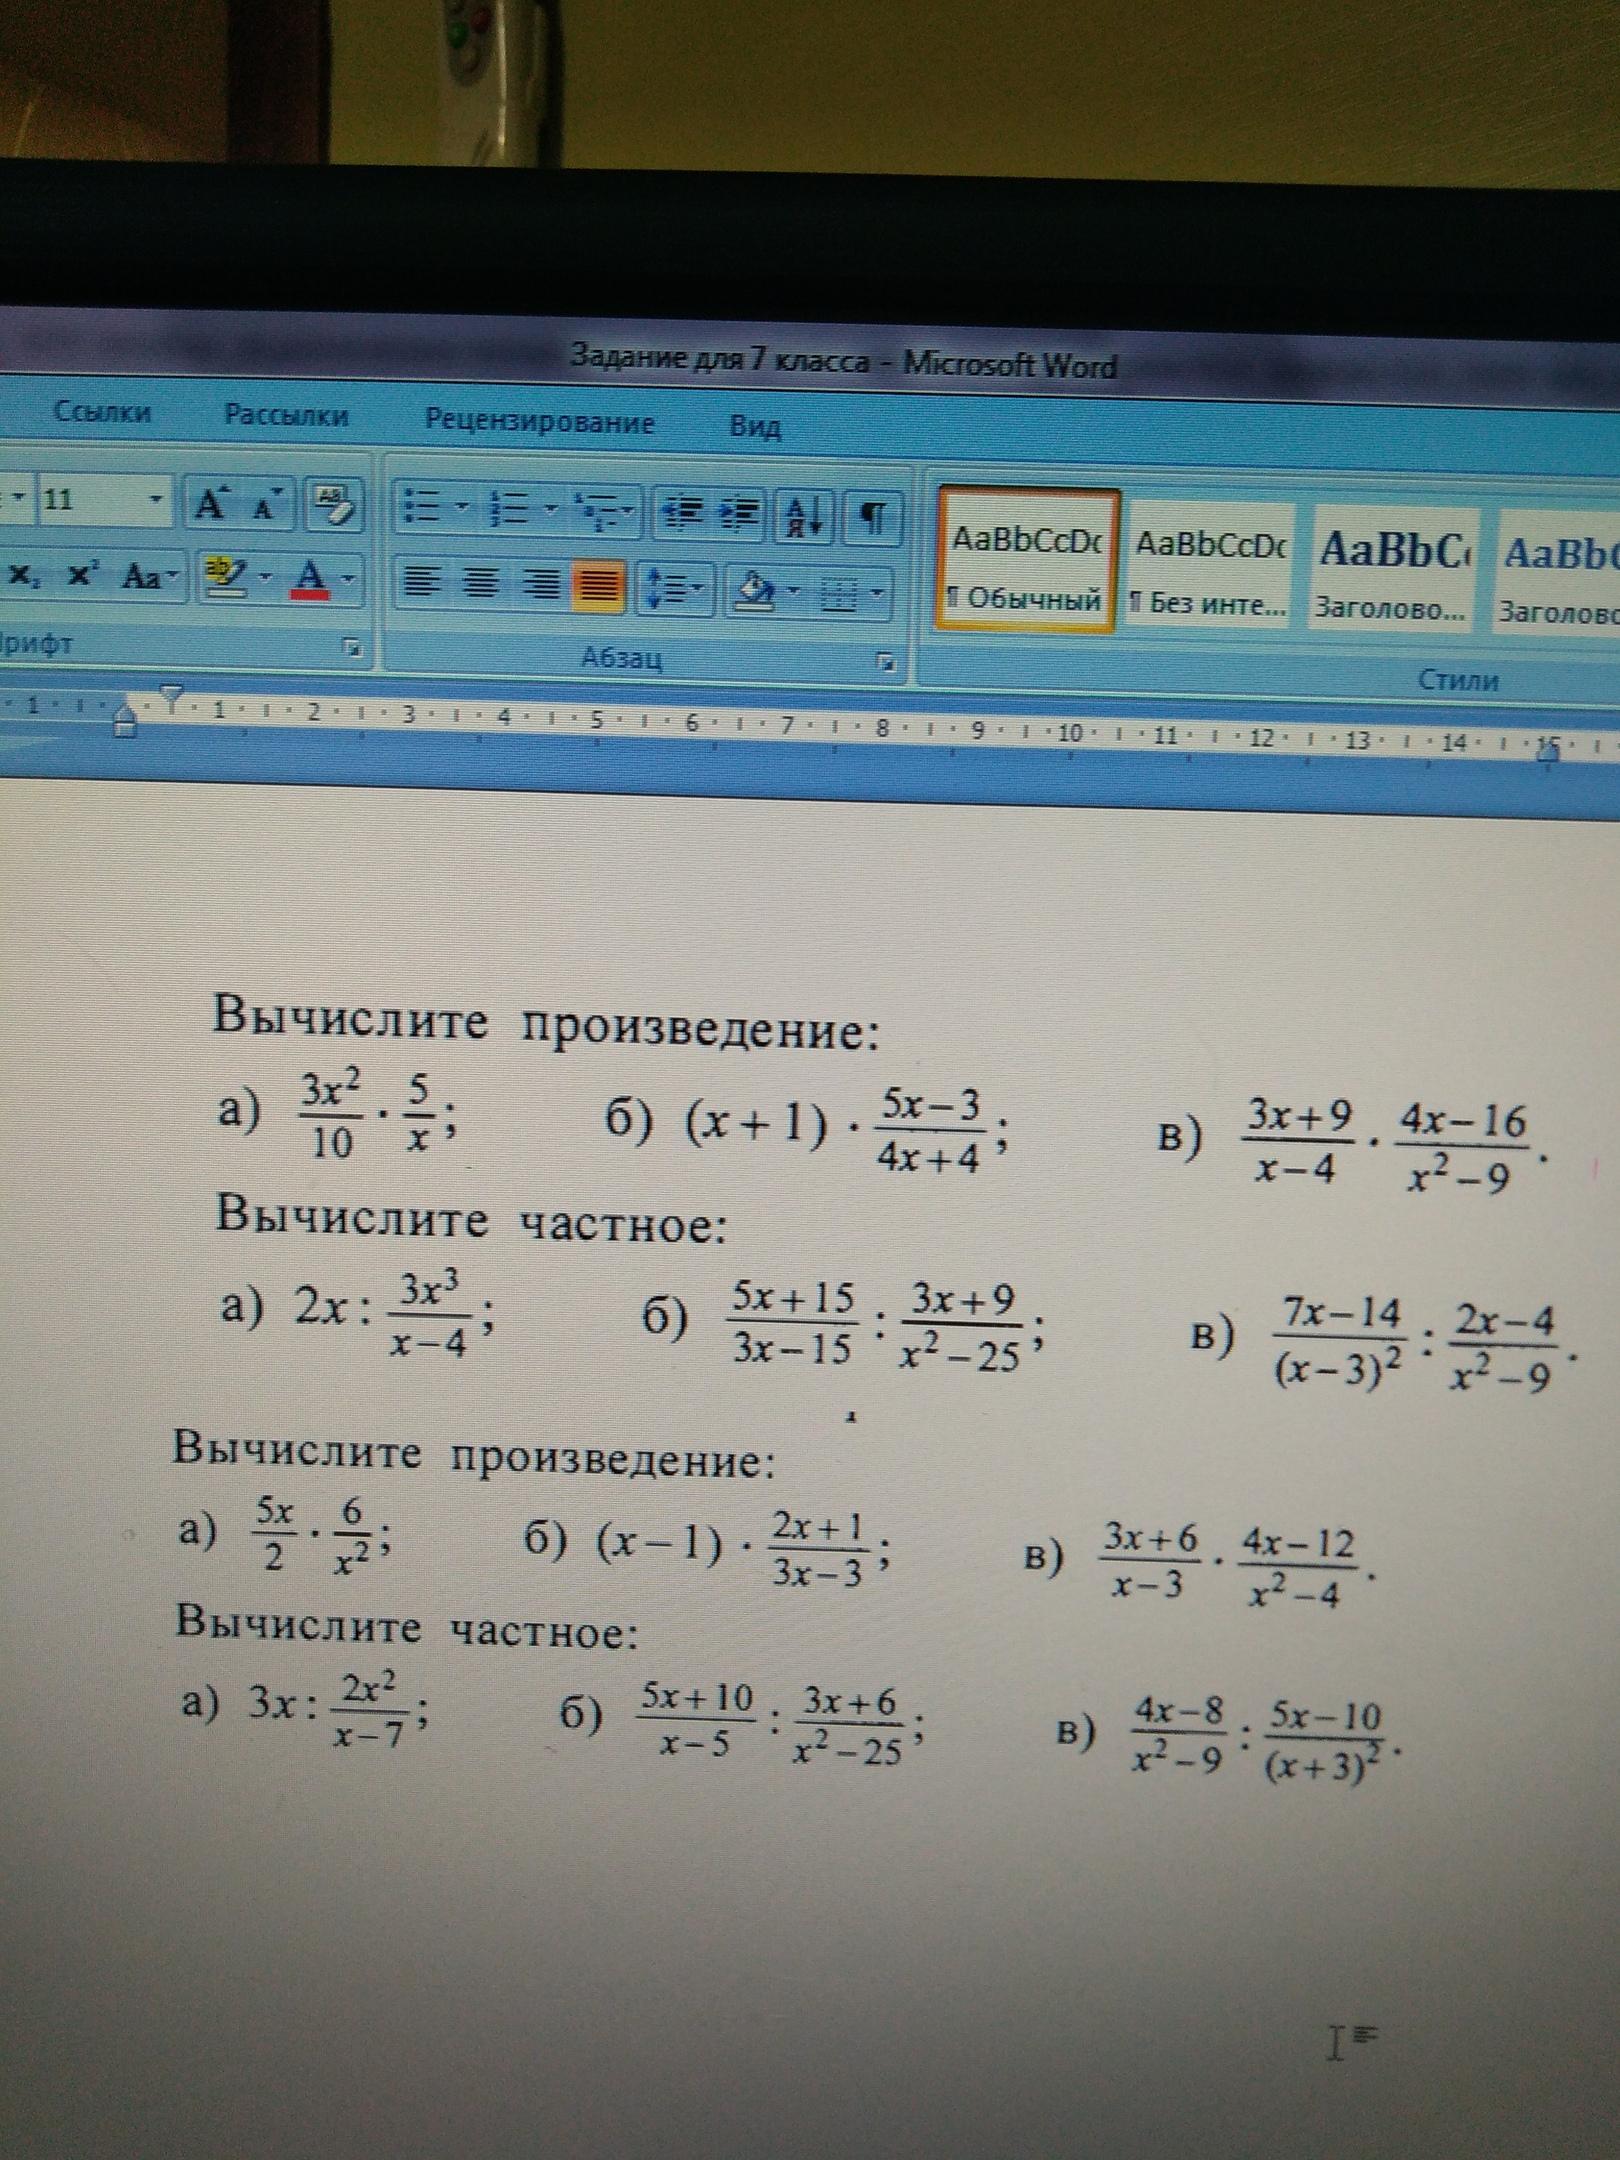Increase paragraph indent

click(x=741, y=515)
